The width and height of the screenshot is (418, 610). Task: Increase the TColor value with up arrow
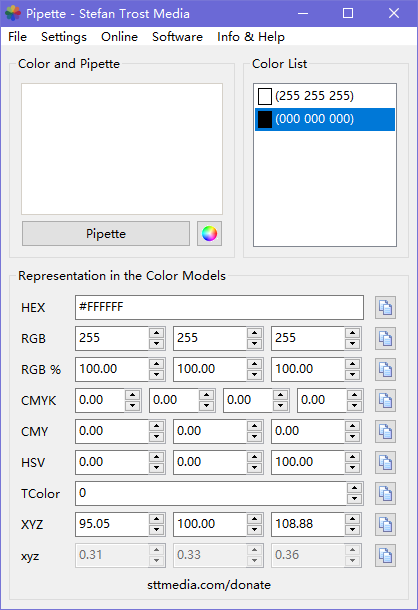pyautogui.click(x=355, y=488)
